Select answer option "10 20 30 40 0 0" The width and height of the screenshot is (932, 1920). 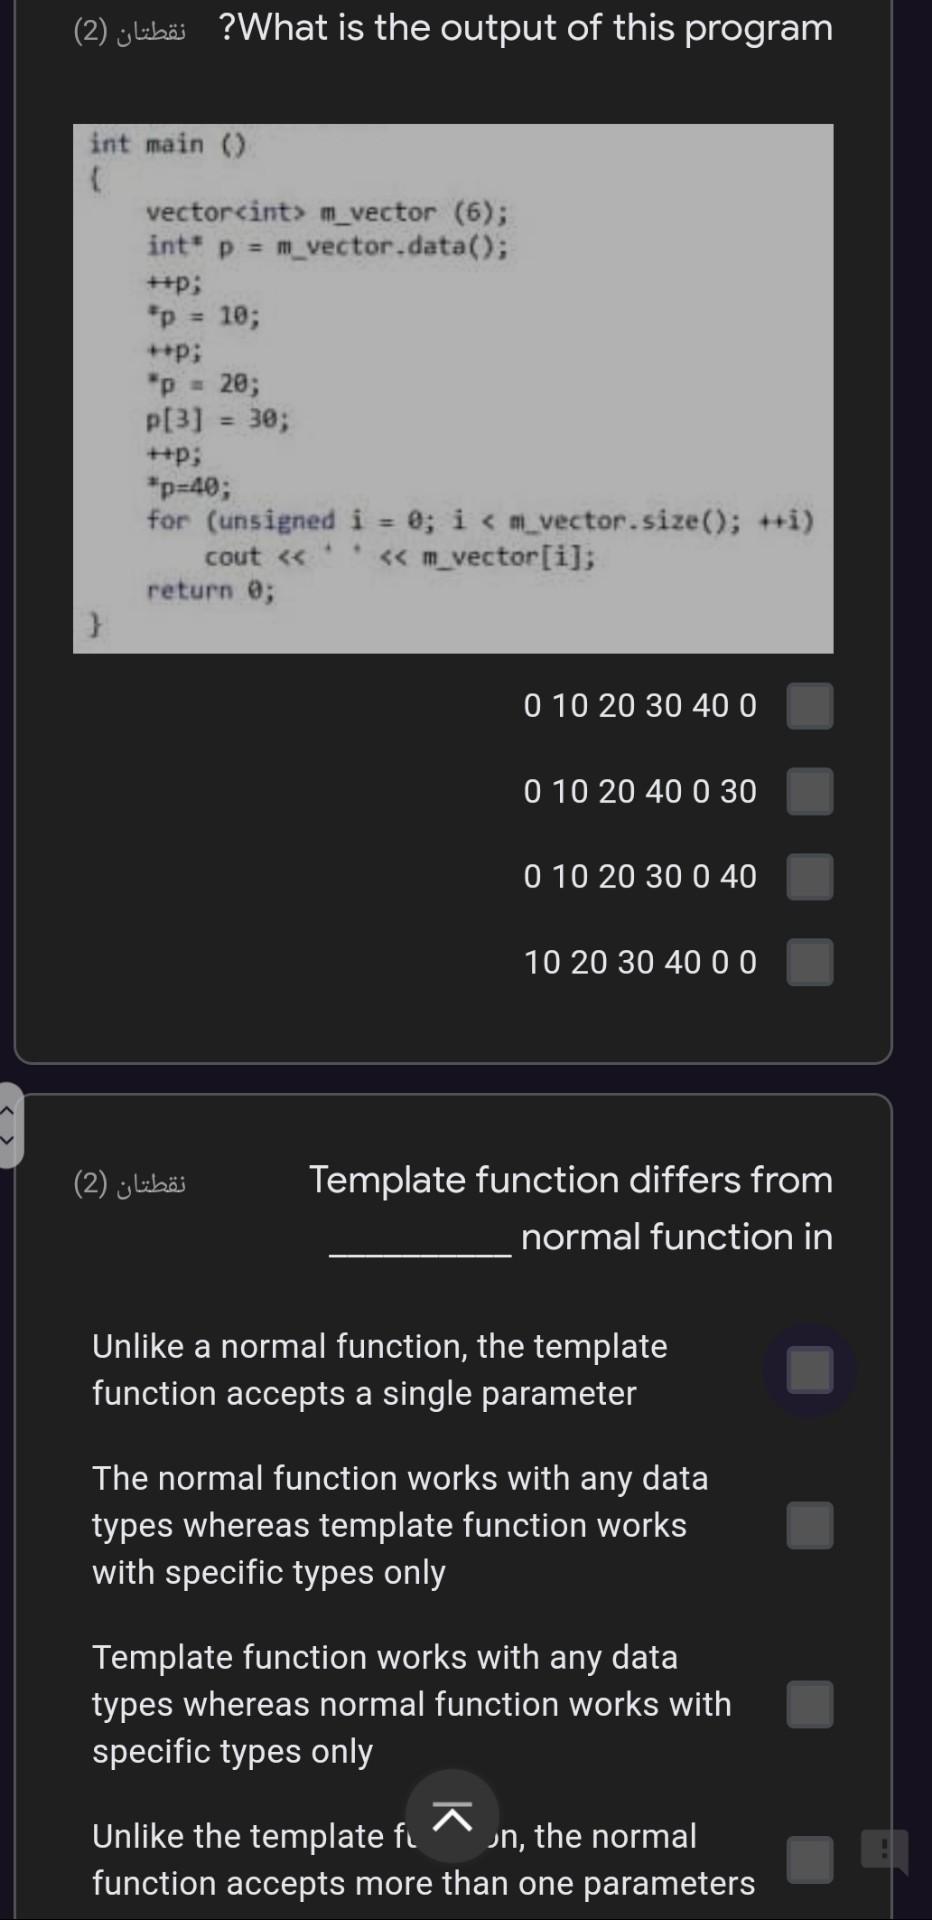pos(810,962)
